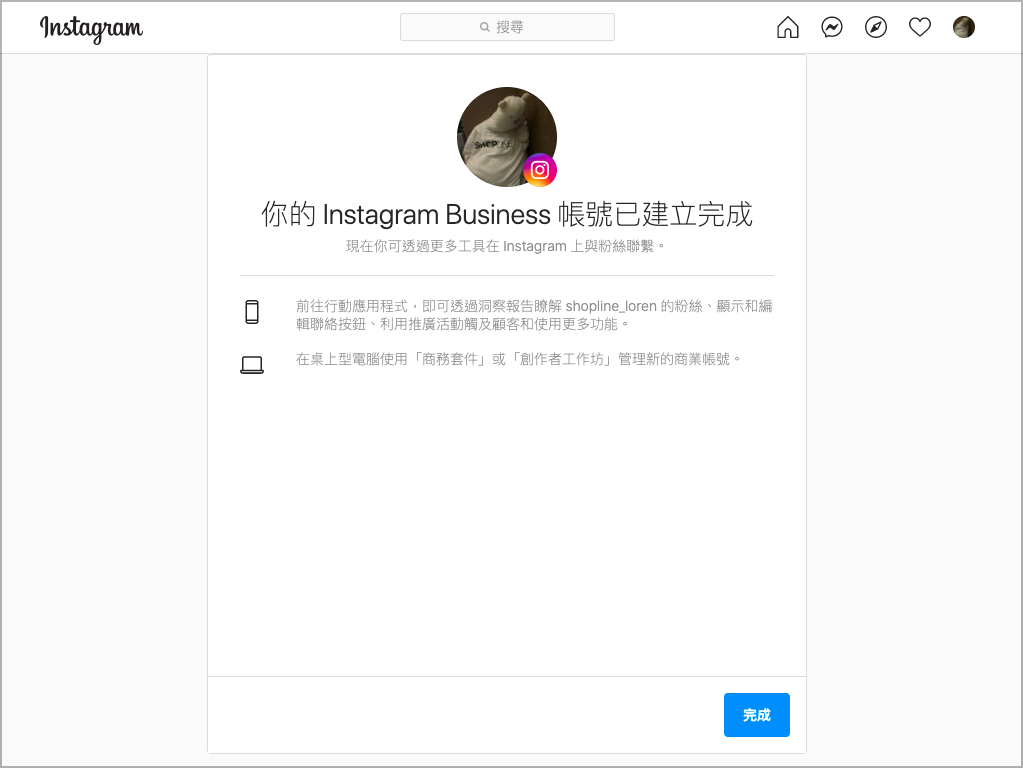The width and height of the screenshot is (1023, 768).
Task: Open profile avatar in top bar
Action: pos(964,27)
